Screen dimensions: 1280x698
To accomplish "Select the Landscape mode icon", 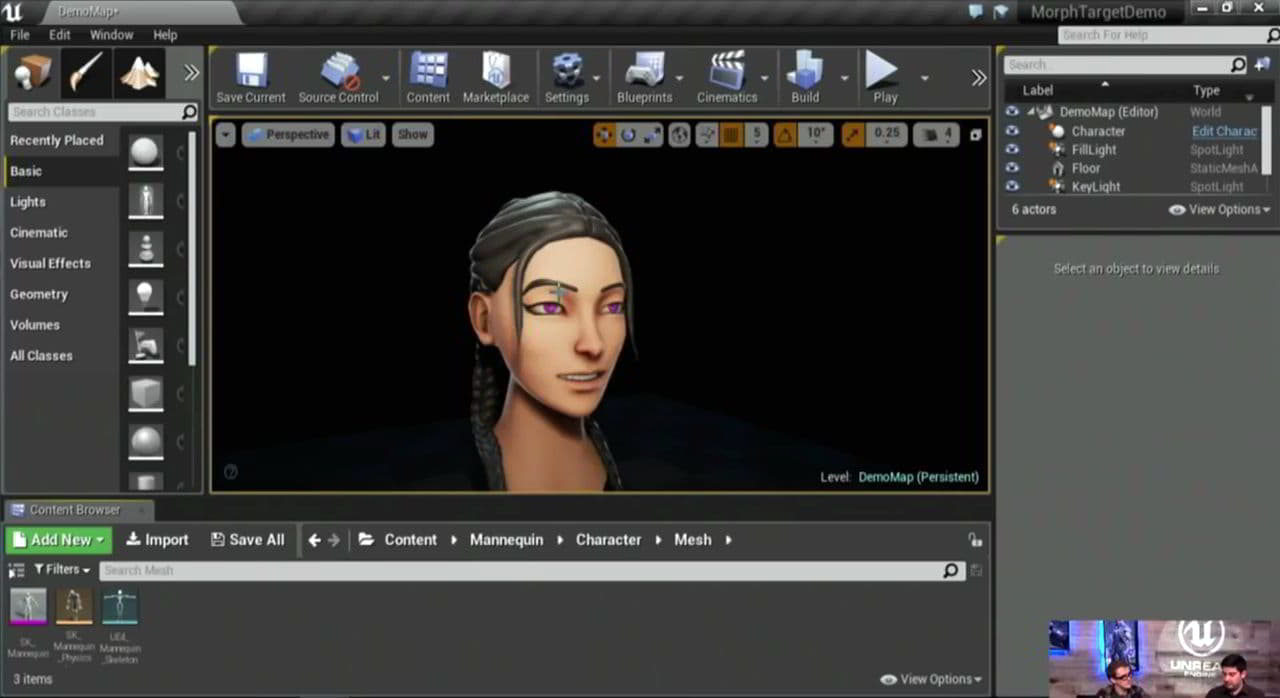I will 139,72.
